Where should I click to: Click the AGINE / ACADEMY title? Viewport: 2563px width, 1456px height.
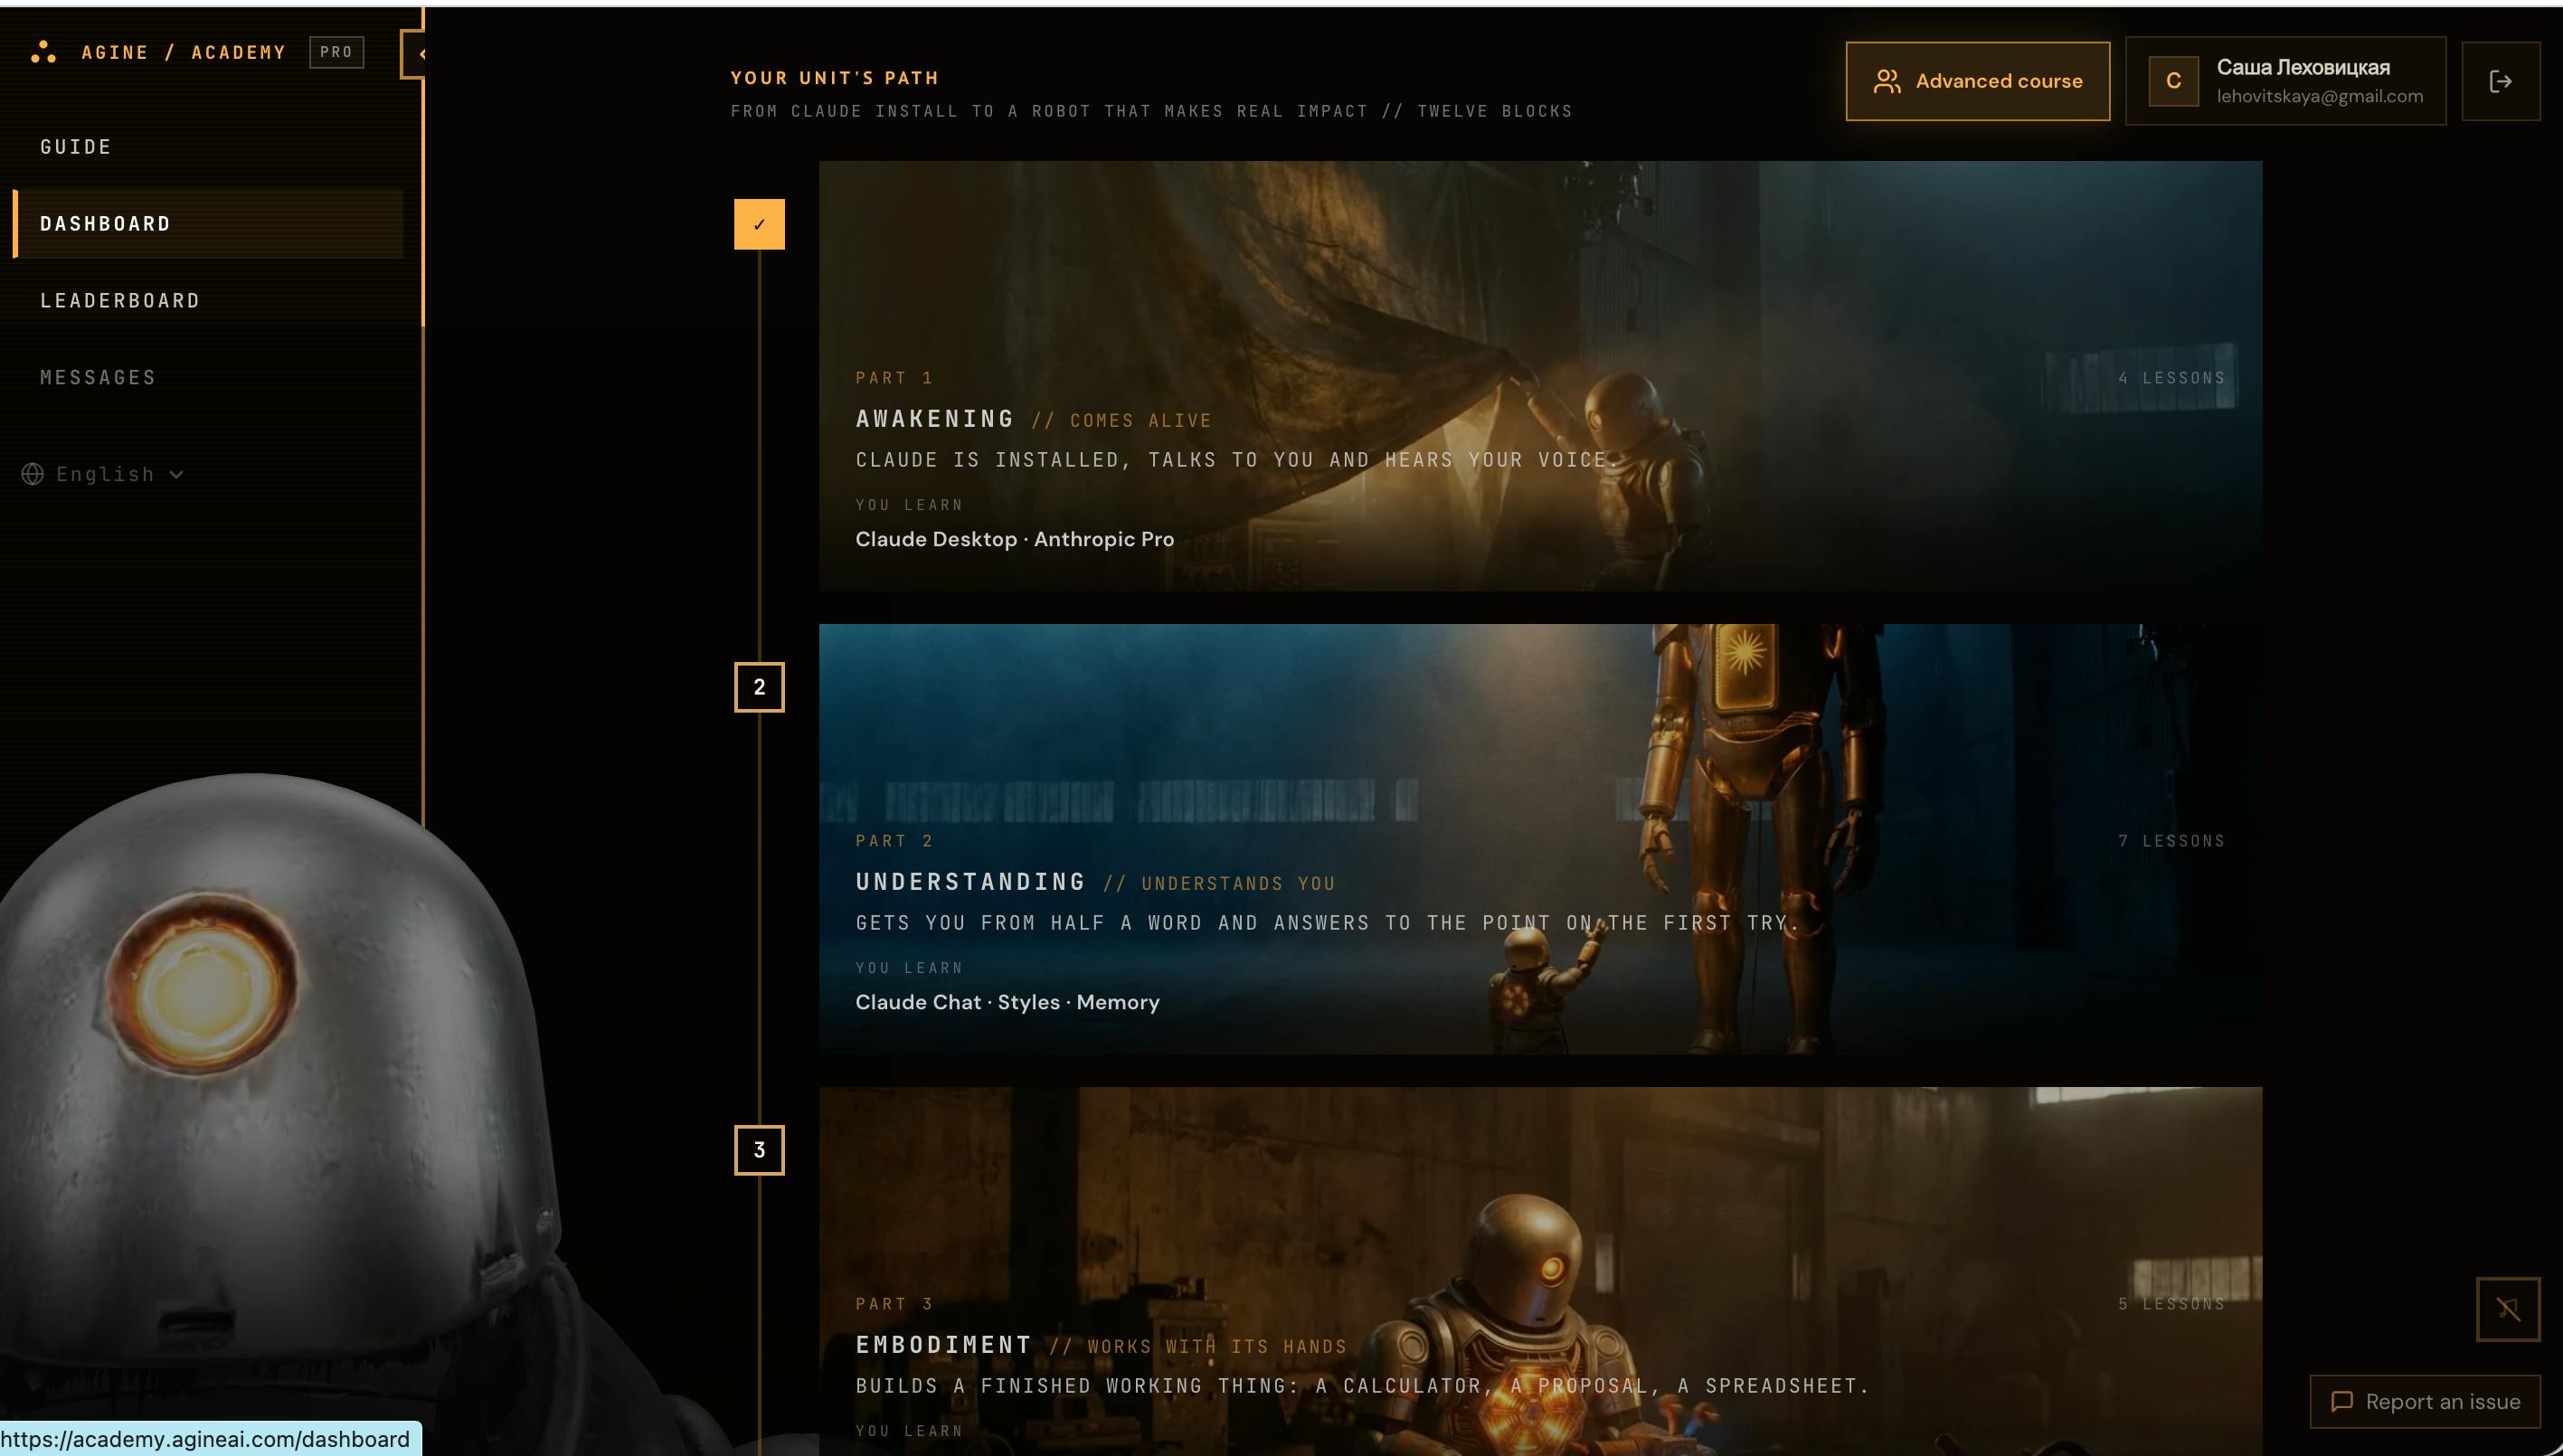pyautogui.click(x=183, y=52)
